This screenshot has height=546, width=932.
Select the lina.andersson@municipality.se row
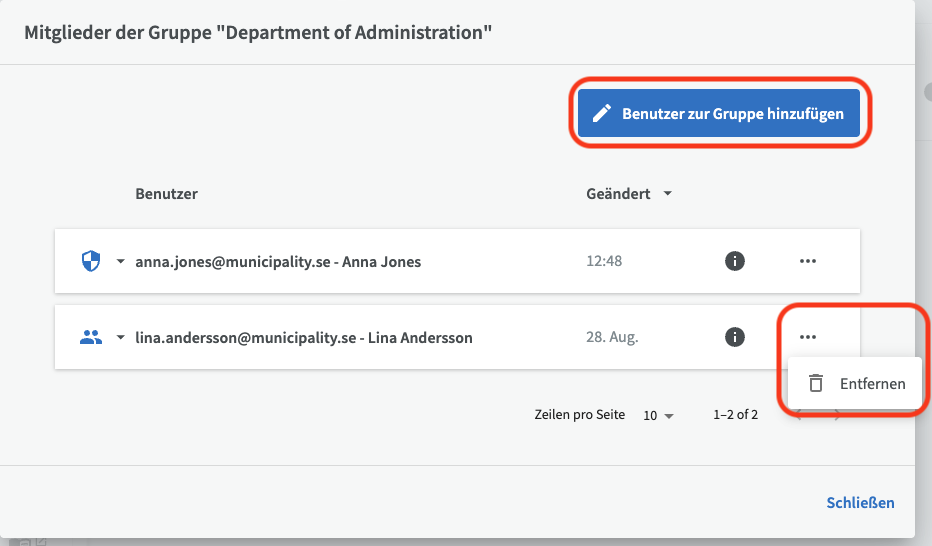pyautogui.click(x=304, y=338)
